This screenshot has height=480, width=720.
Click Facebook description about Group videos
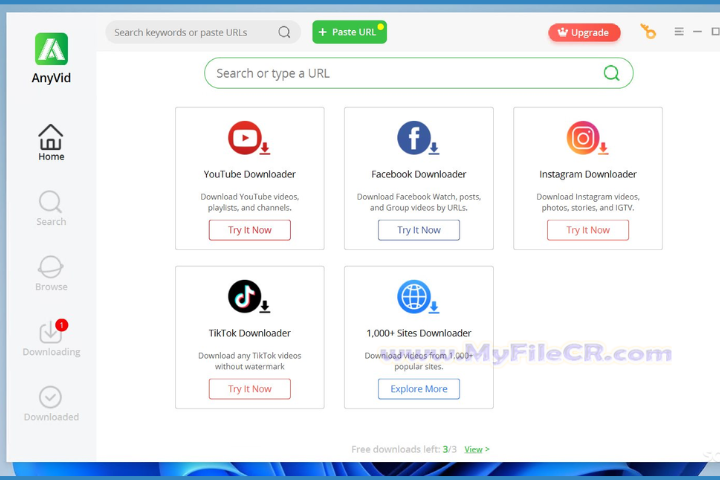(x=419, y=202)
